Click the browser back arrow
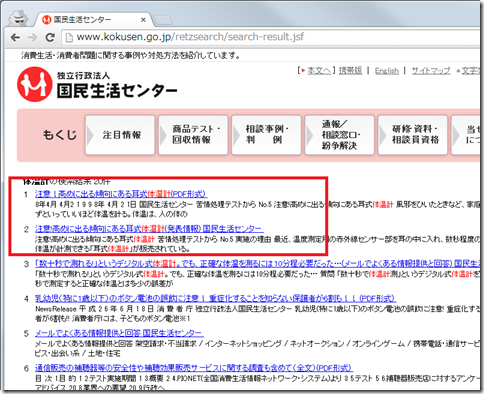Viewport: 484px width, 394px height. click(x=15, y=37)
